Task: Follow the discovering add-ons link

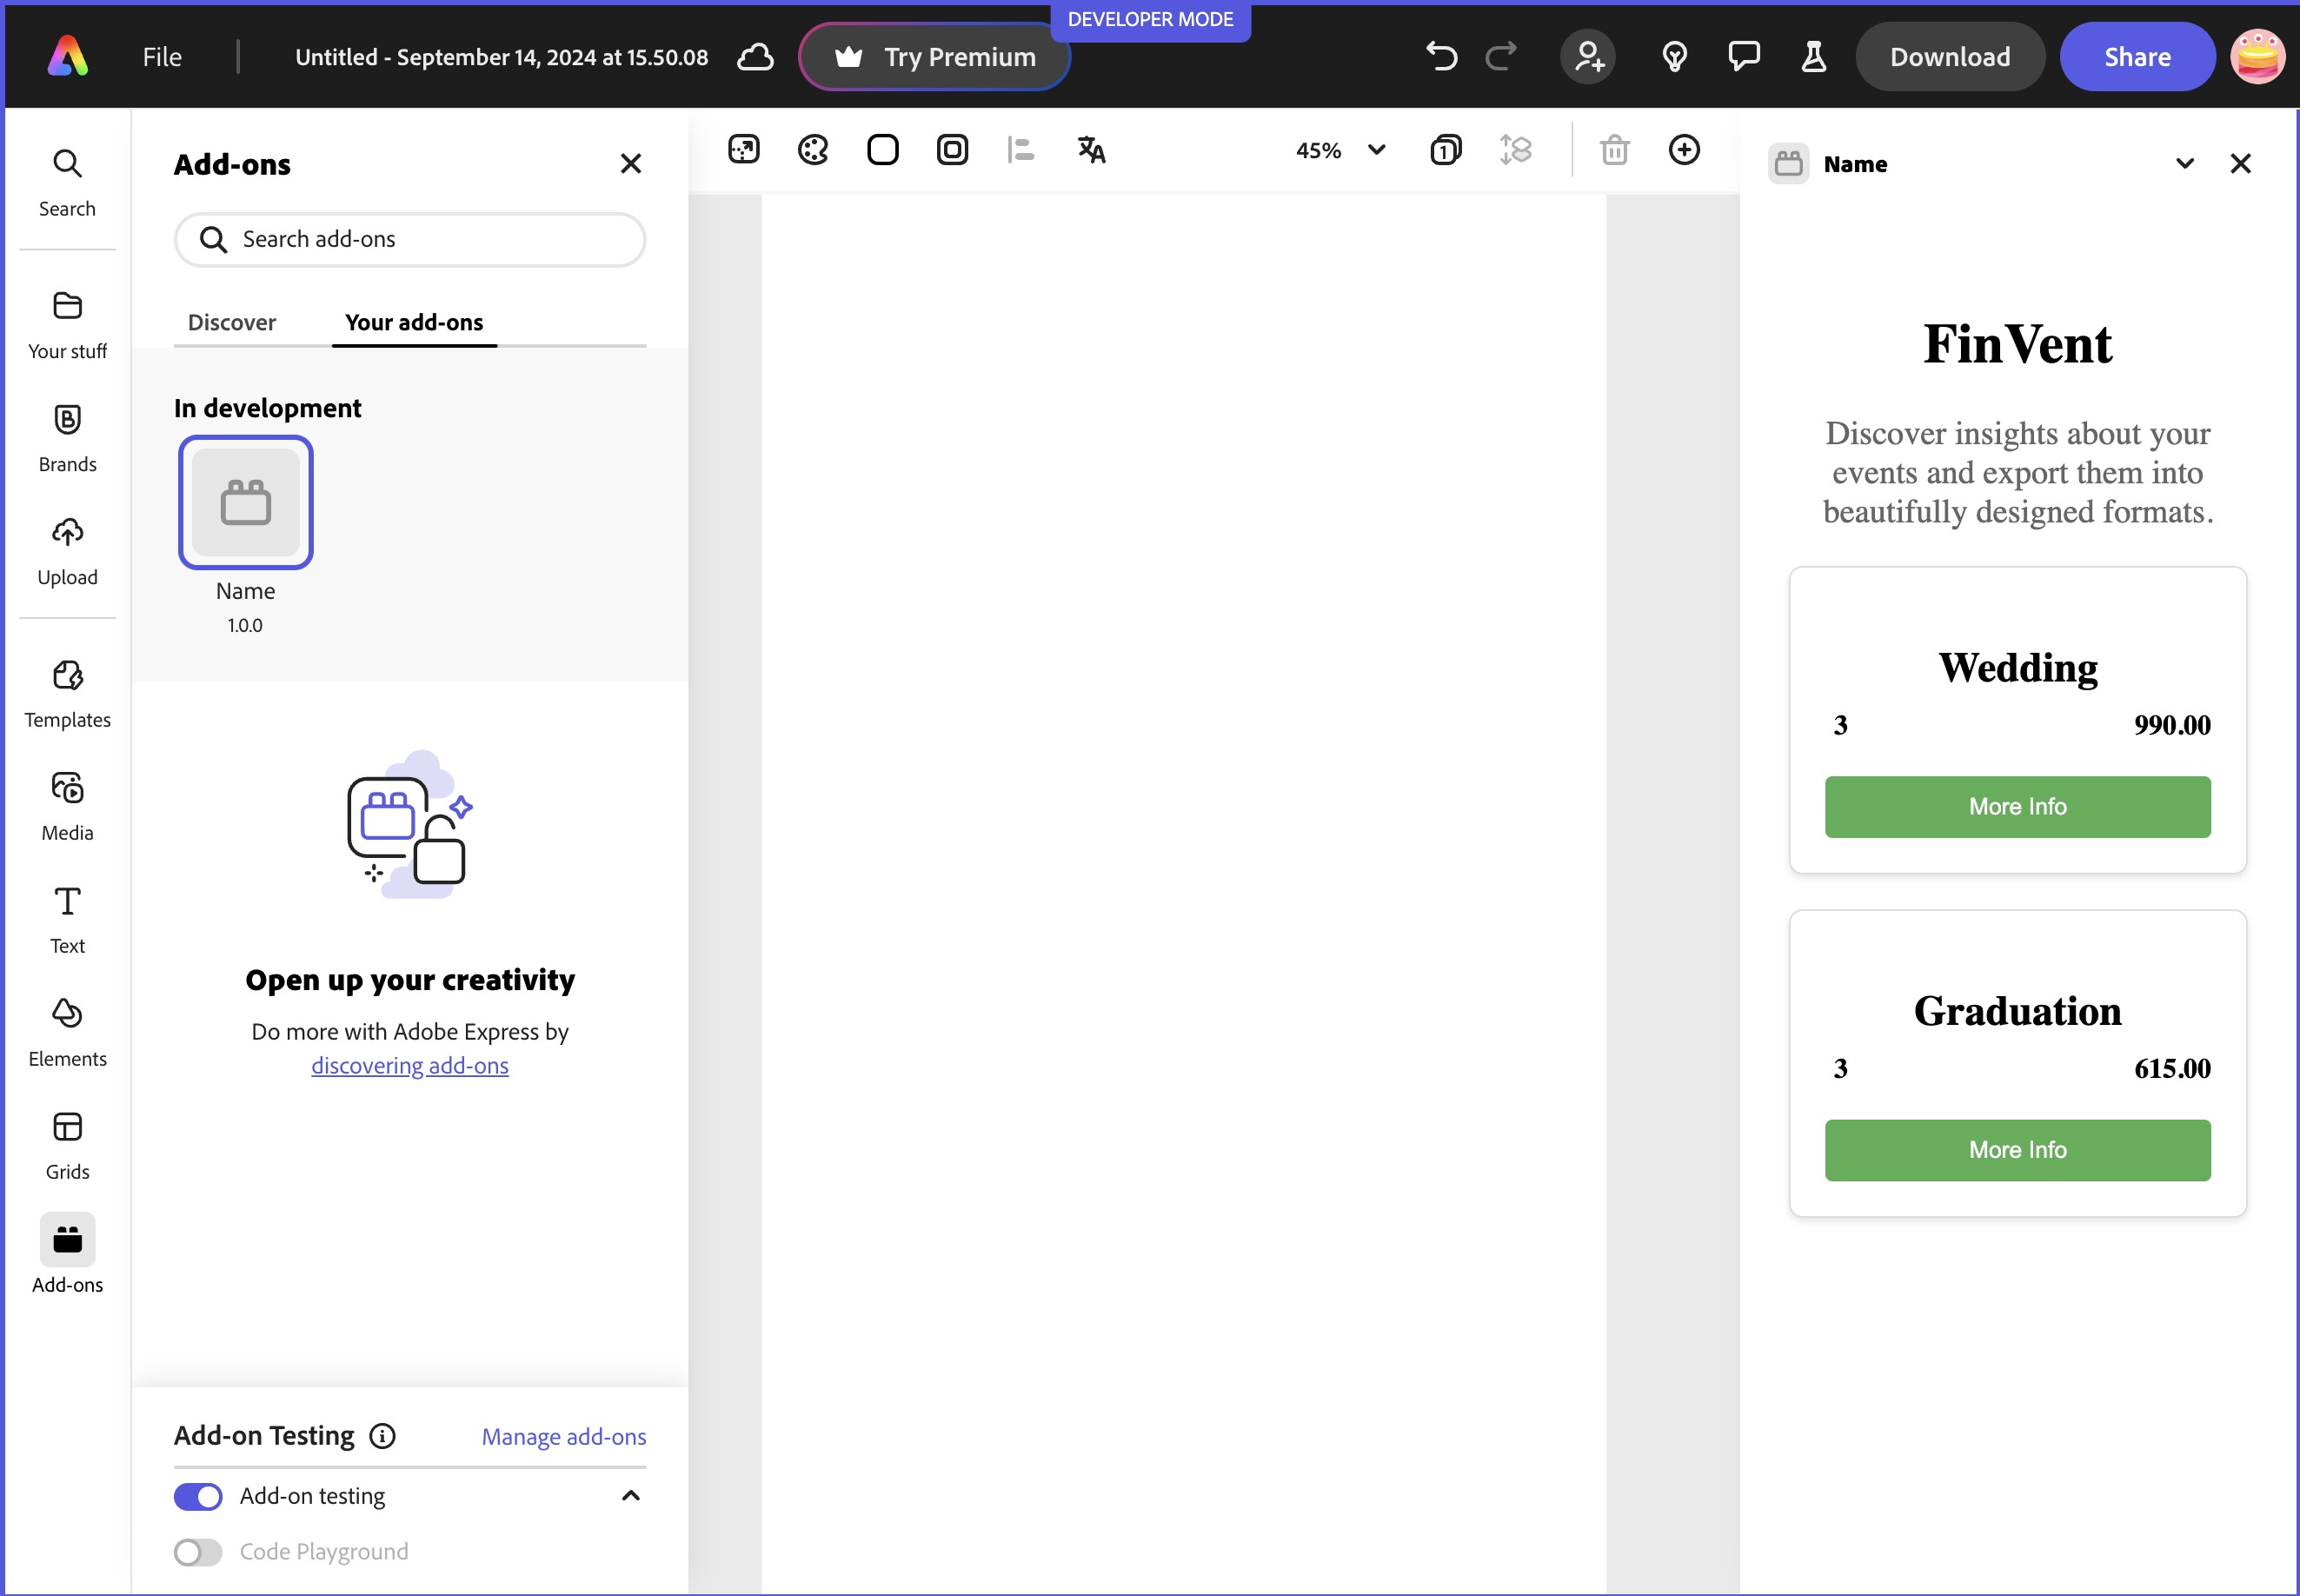Action: click(410, 1065)
